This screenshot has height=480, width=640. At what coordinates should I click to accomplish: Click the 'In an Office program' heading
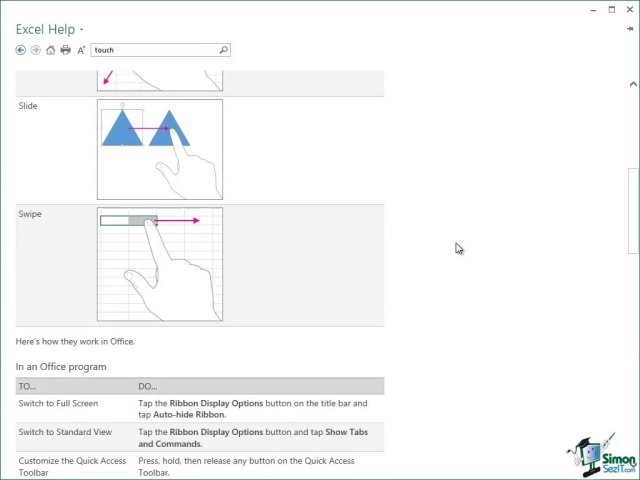pos(61,367)
